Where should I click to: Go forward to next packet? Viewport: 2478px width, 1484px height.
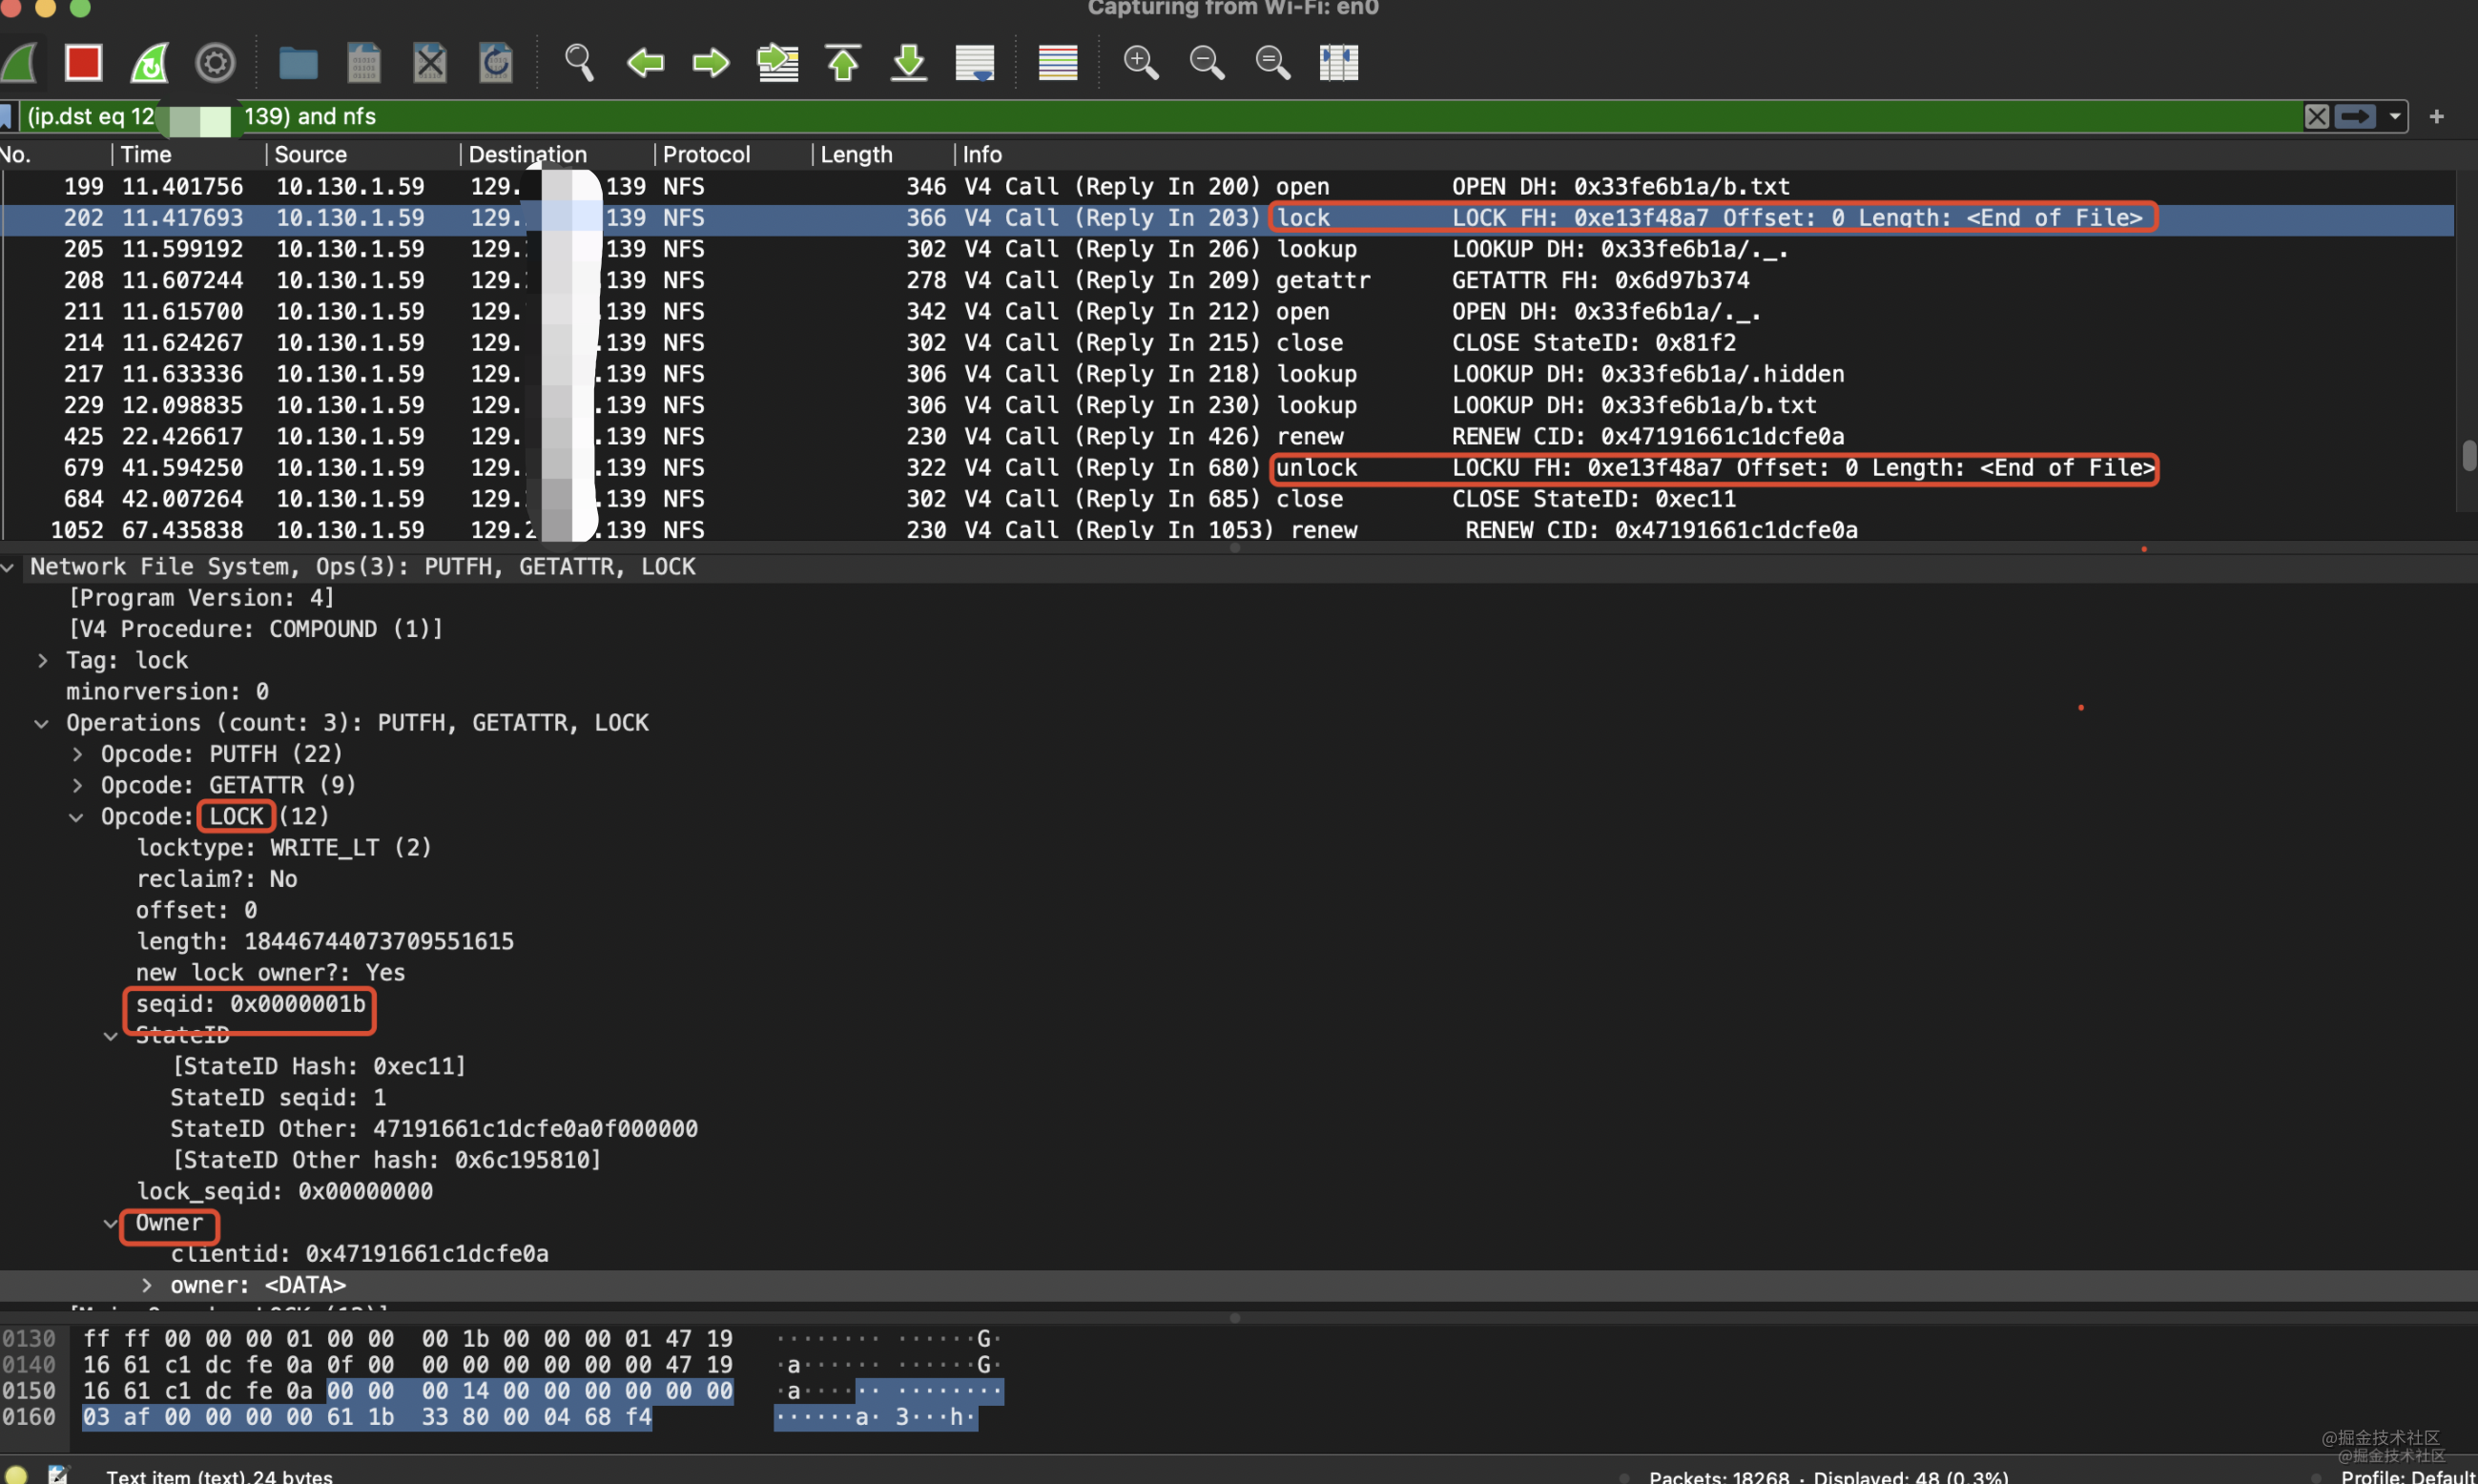click(x=711, y=63)
